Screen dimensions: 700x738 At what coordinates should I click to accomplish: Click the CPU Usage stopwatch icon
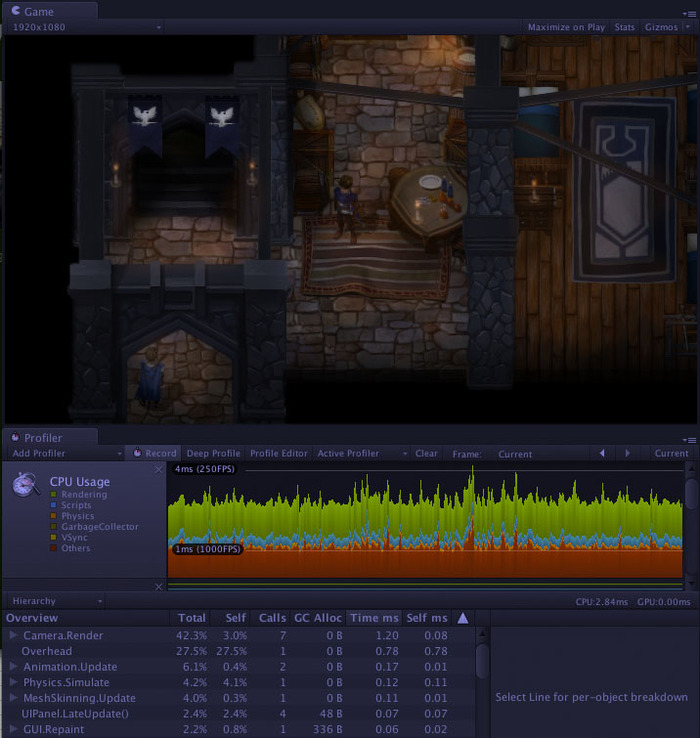click(x=26, y=484)
